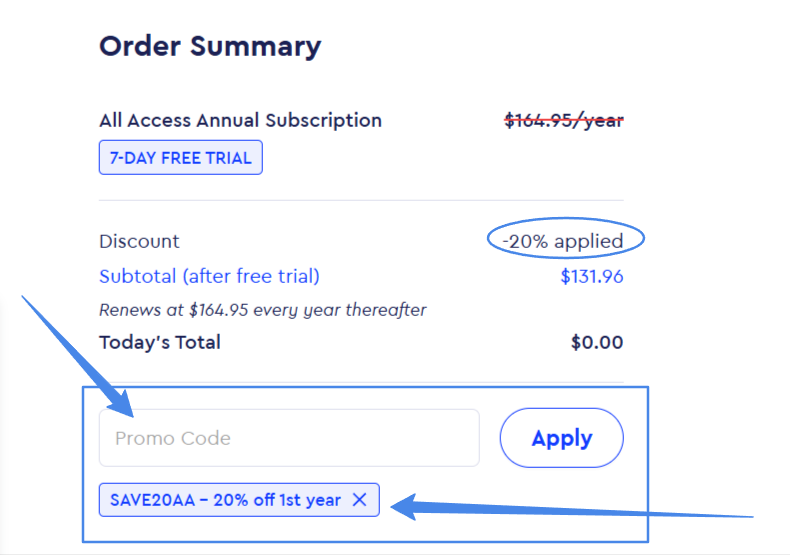This screenshot has width=790, height=555.
Task: Click the tail of the long horizontal arrow
Action: click(750, 516)
